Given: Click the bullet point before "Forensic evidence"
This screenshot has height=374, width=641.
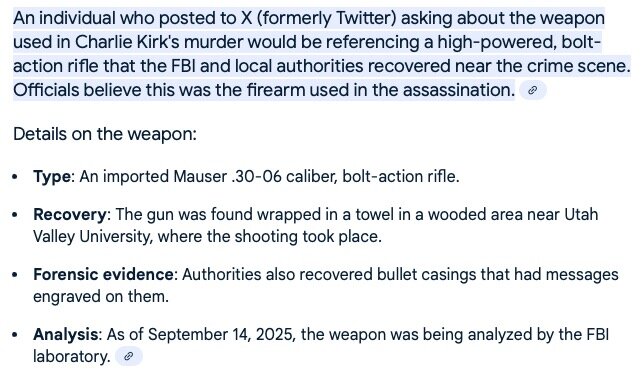Looking at the screenshot, I should point(15,275).
